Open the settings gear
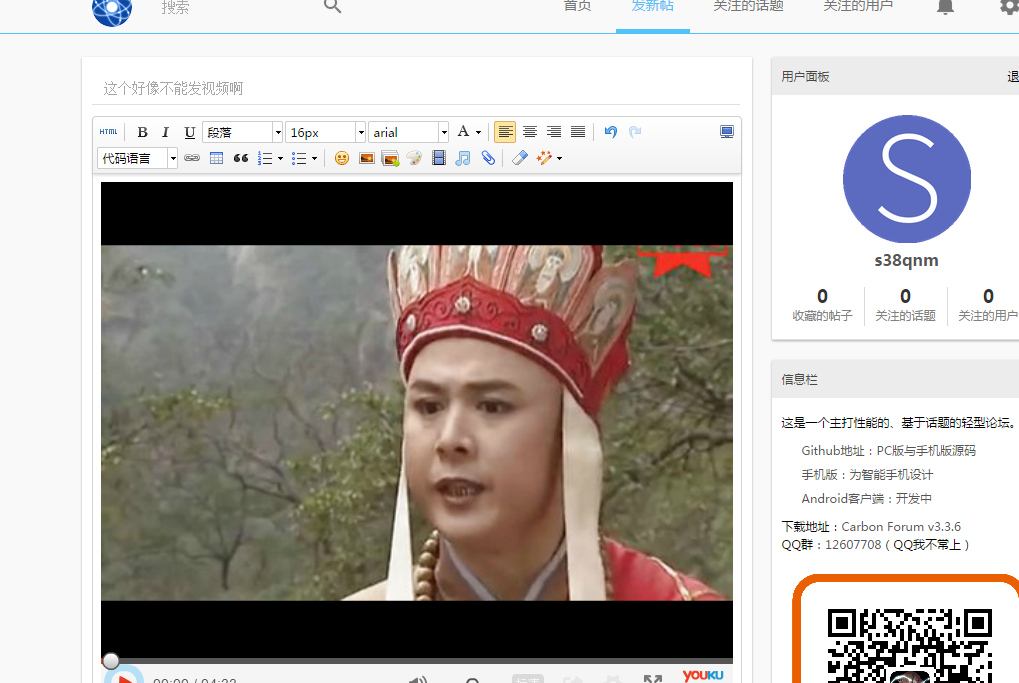This screenshot has height=683, width=1019. pyautogui.click(x=1009, y=7)
